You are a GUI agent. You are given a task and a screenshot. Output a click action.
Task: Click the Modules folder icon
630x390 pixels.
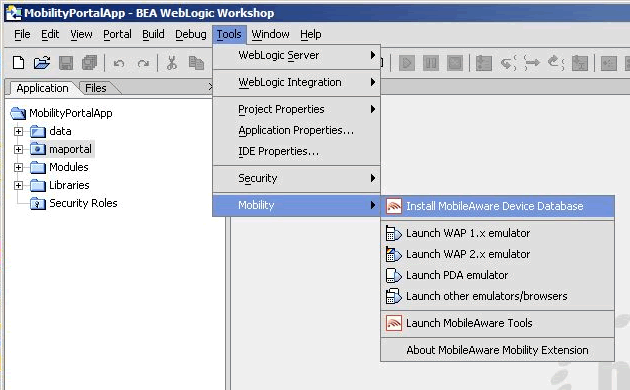[38, 167]
